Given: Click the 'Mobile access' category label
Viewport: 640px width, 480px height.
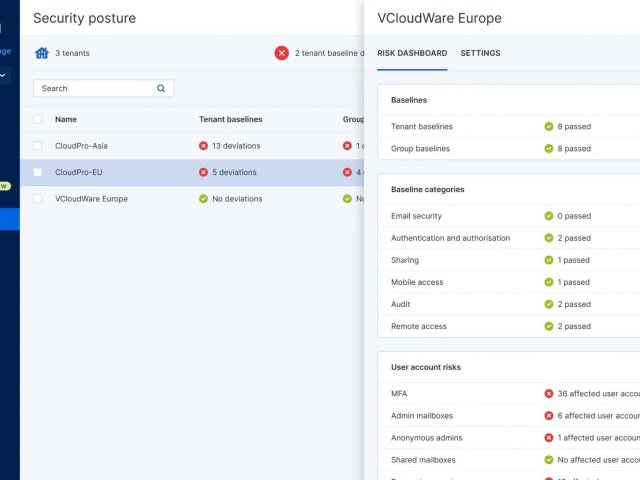Looking at the screenshot, I should (x=417, y=282).
